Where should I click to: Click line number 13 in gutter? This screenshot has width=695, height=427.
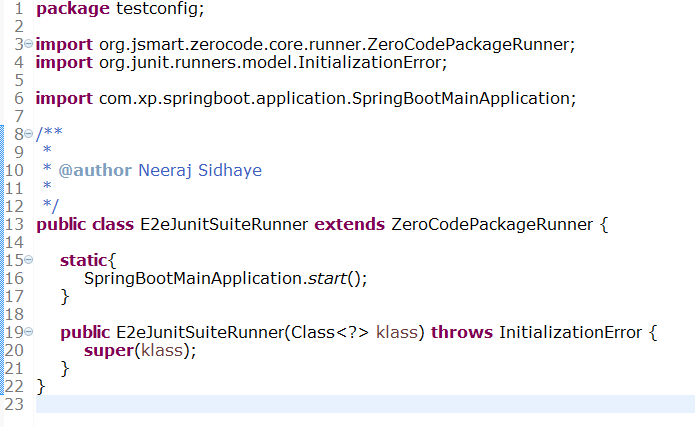coord(14,224)
